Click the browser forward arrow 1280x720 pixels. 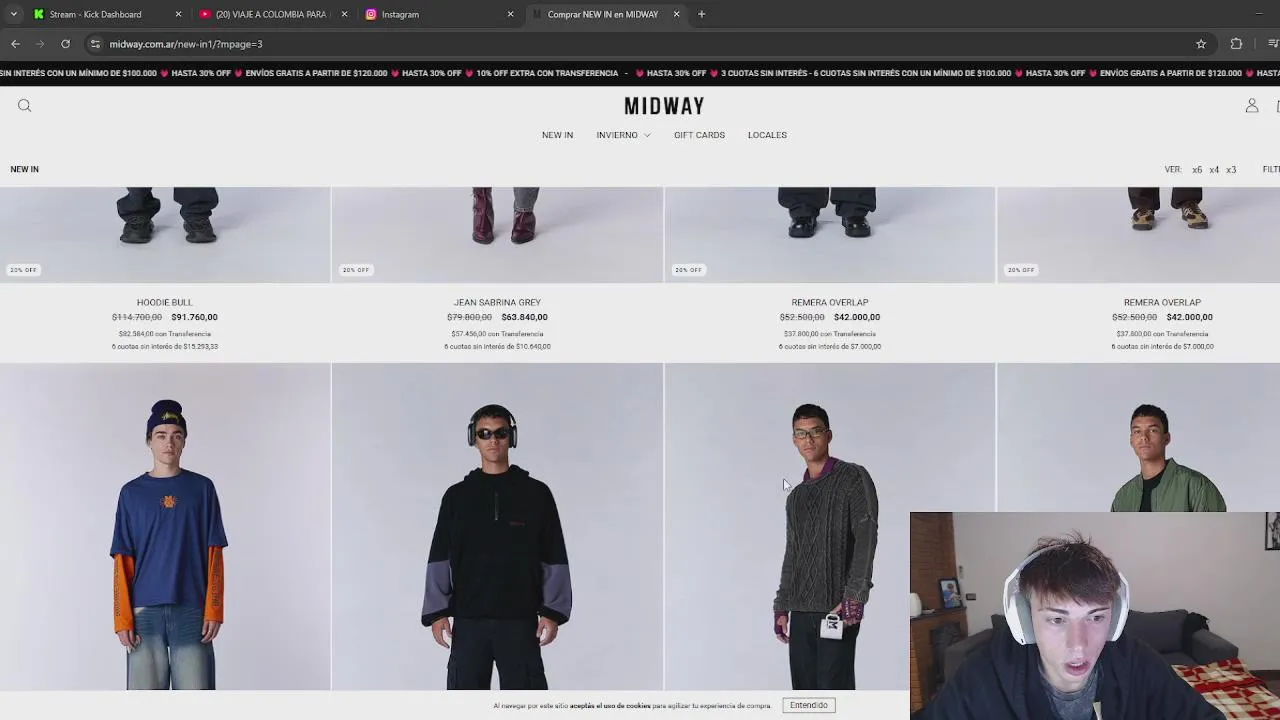[x=40, y=44]
